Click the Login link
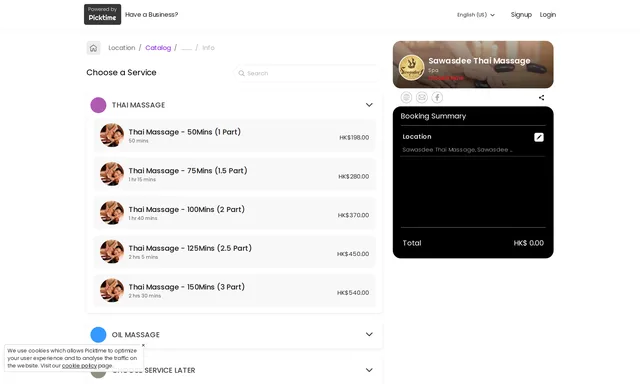640x384 pixels. 548,15
